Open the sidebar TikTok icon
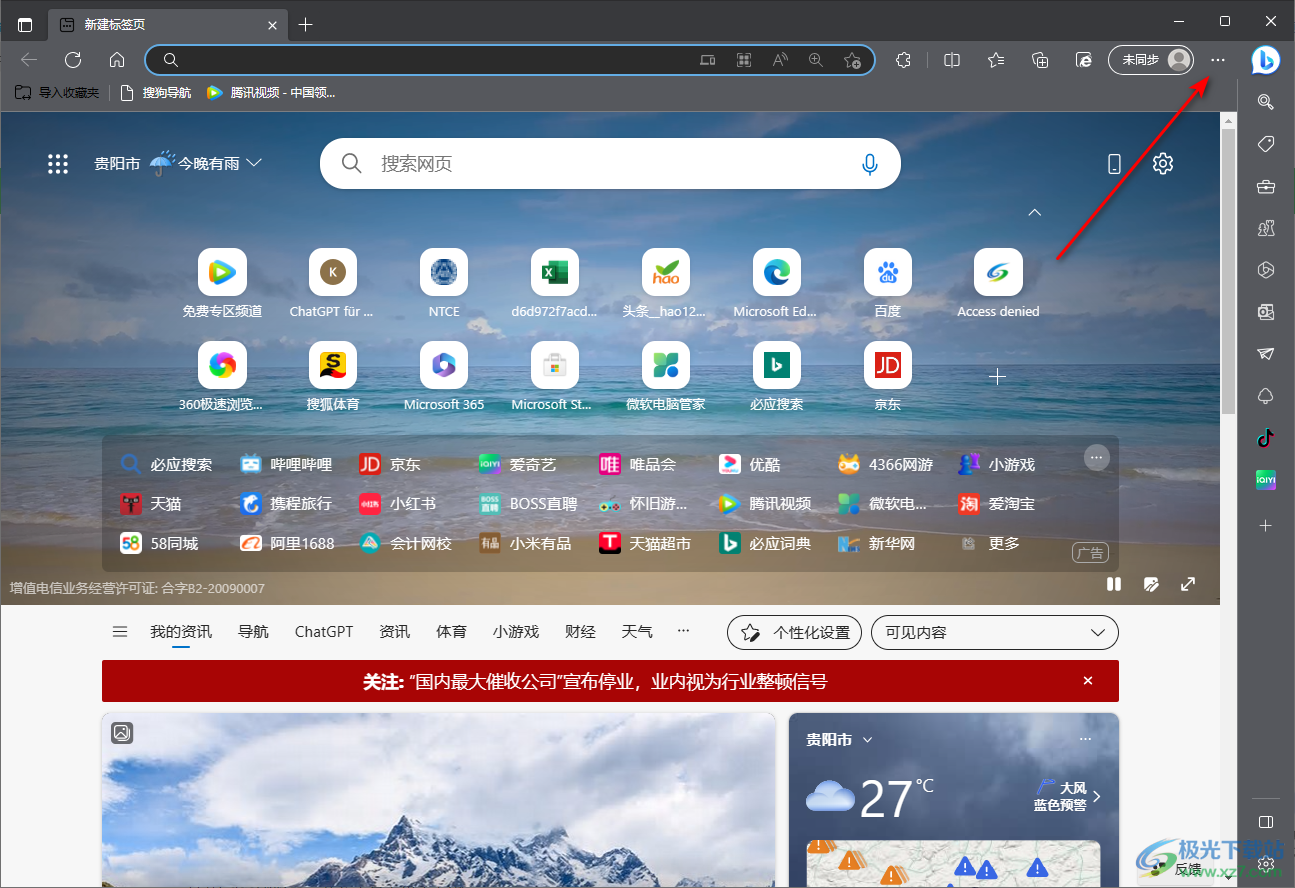This screenshot has height=888, width=1295. pyautogui.click(x=1265, y=438)
